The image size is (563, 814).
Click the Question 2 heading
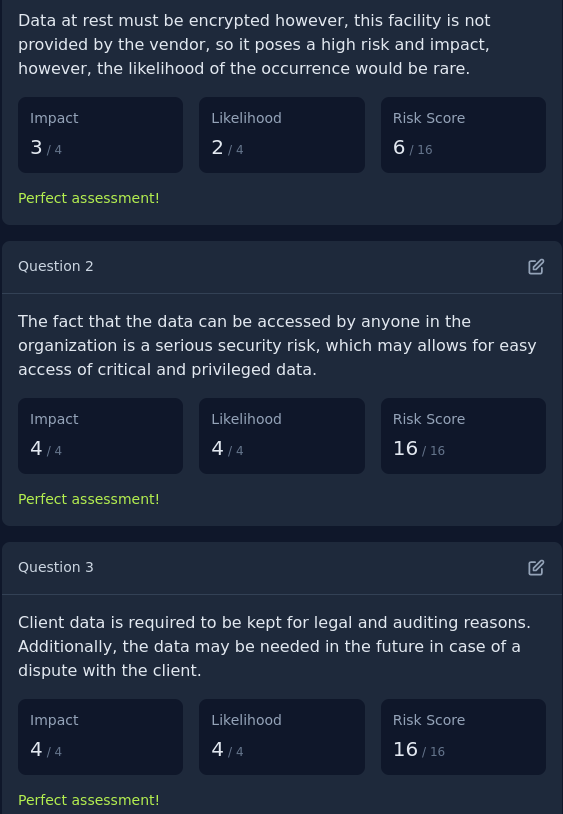click(x=56, y=266)
